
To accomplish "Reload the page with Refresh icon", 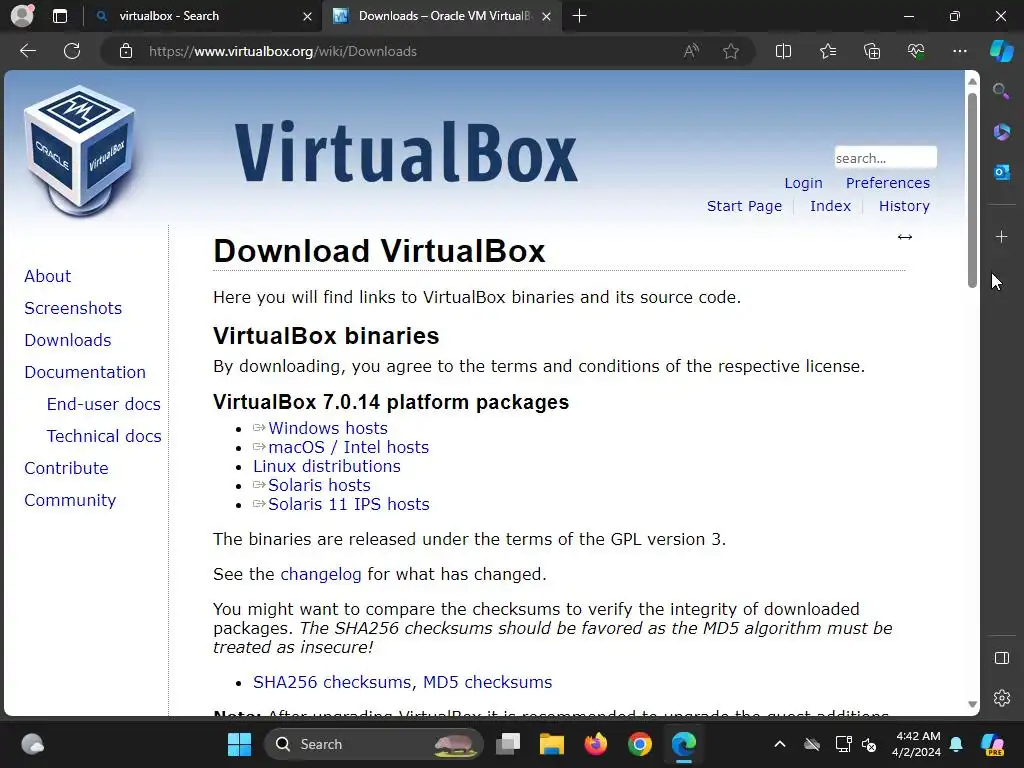I will [x=72, y=51].
